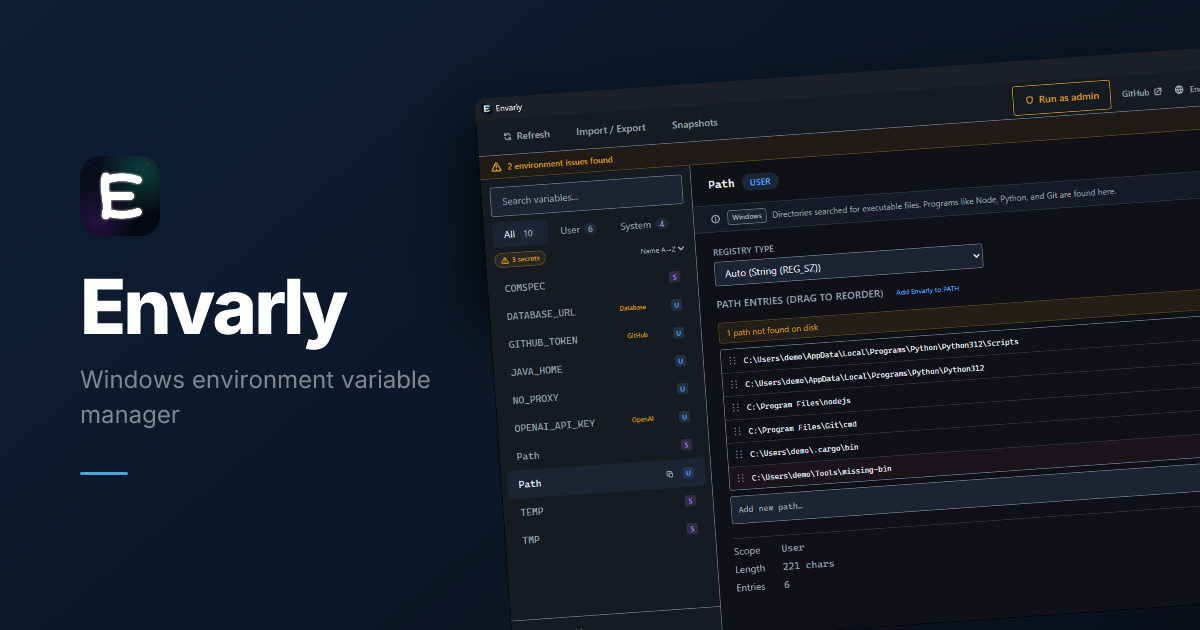Click the U scope badge on the JAVA_HOME row
Image resolution: width=1200 pixels, height=630 pixels.
pos(680,361)
